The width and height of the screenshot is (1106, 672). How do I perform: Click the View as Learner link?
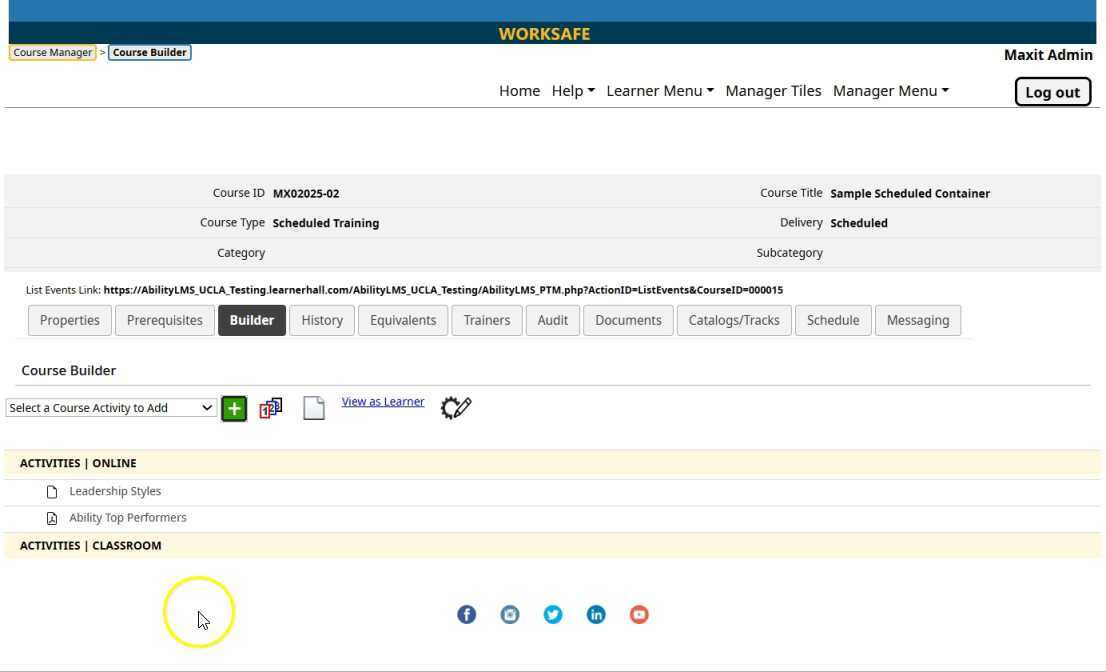tap(383, 402)
